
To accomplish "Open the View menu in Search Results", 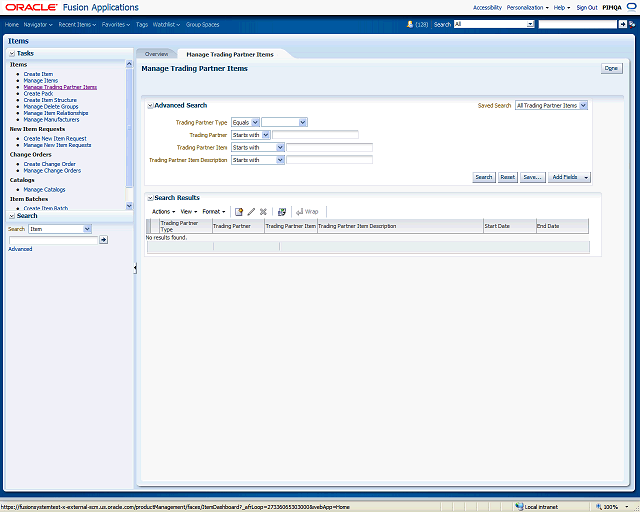I will [189, 211].
